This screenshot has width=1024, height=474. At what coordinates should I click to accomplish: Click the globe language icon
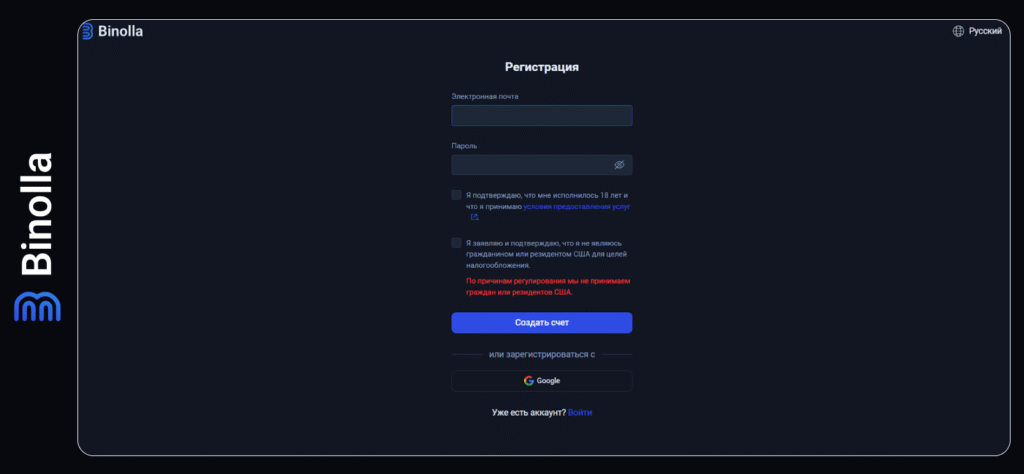point(958,31)
